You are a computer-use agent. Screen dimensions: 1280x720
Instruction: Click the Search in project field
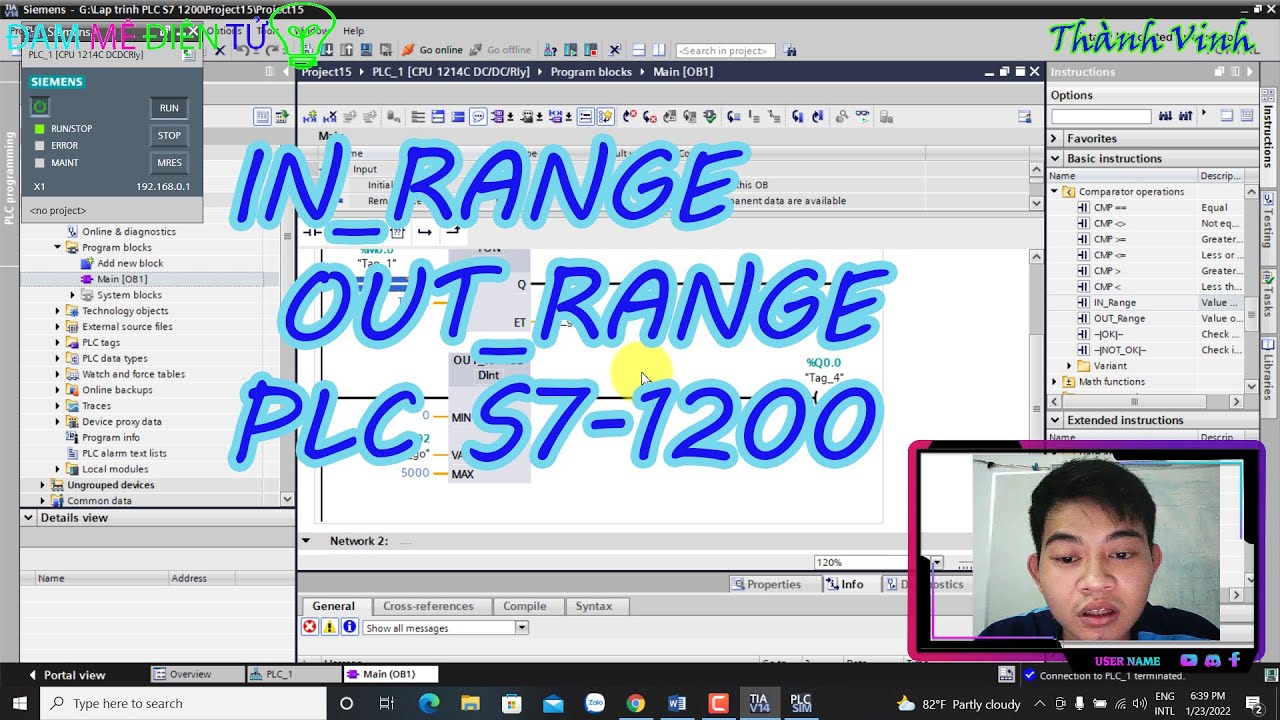point(725,50)
